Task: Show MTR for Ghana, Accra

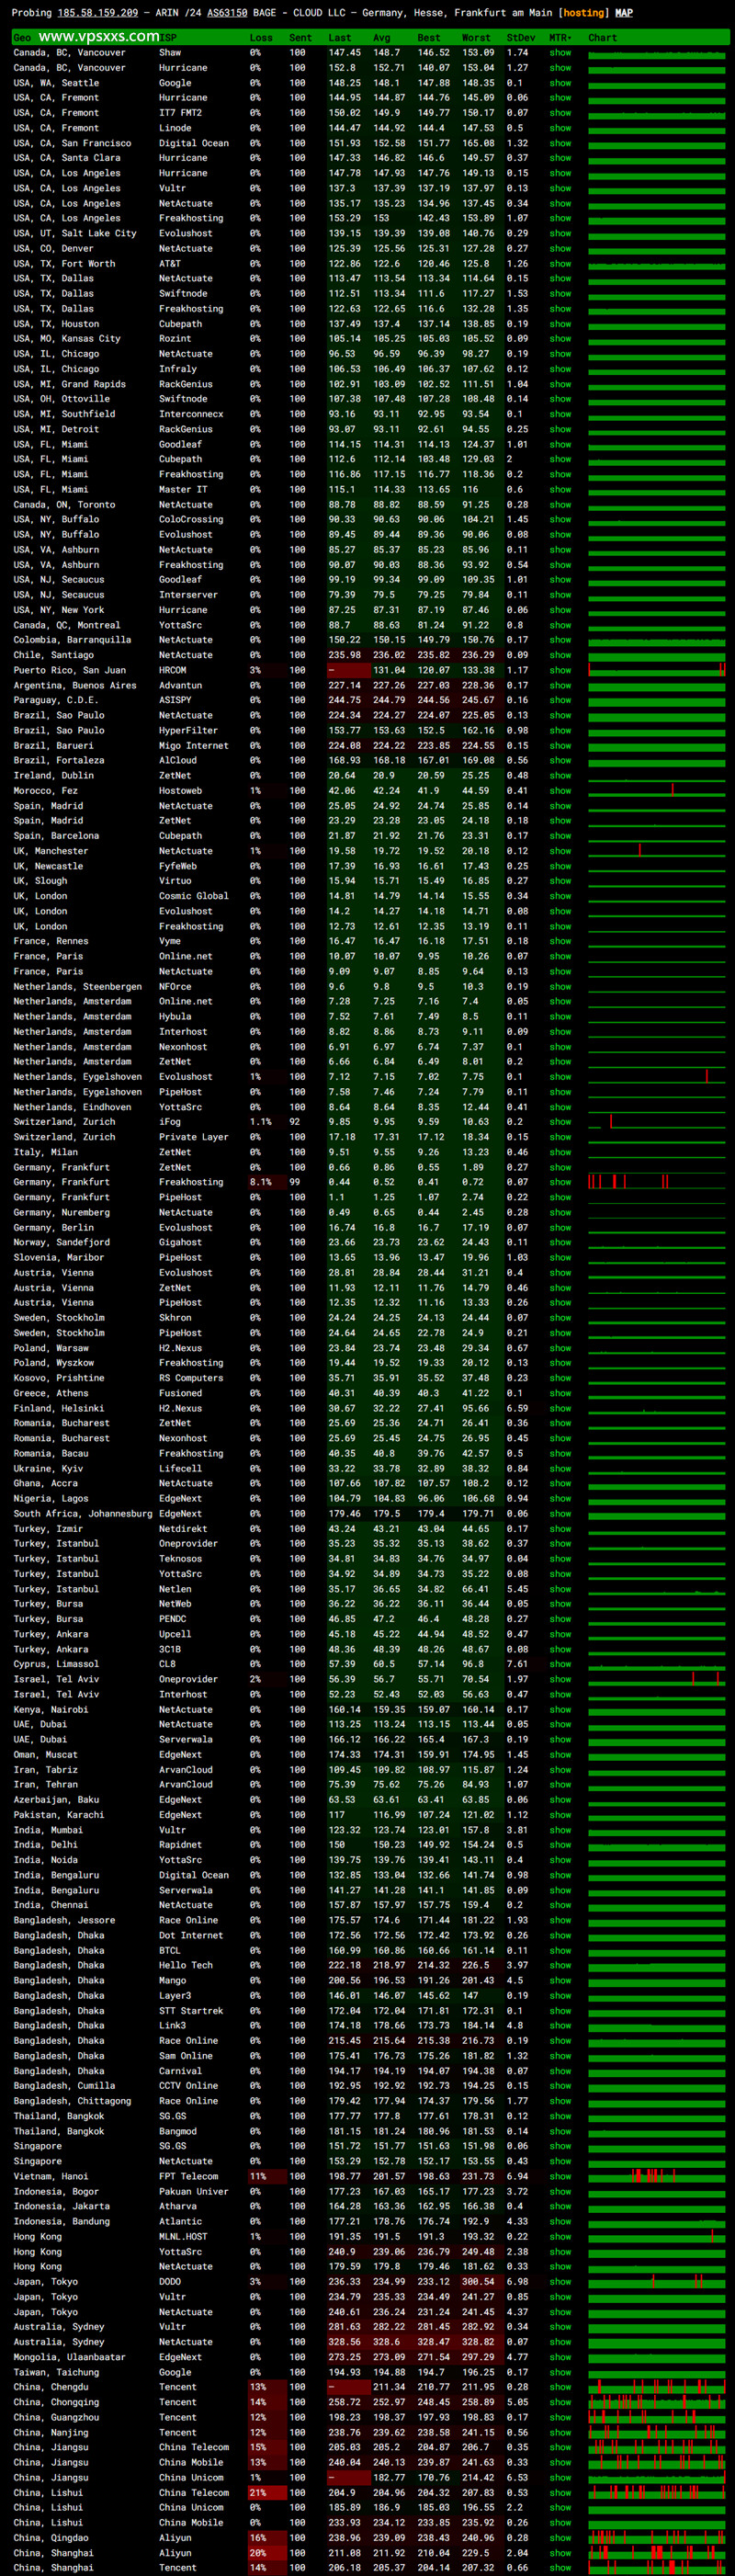Action: tap(560, 1483)
